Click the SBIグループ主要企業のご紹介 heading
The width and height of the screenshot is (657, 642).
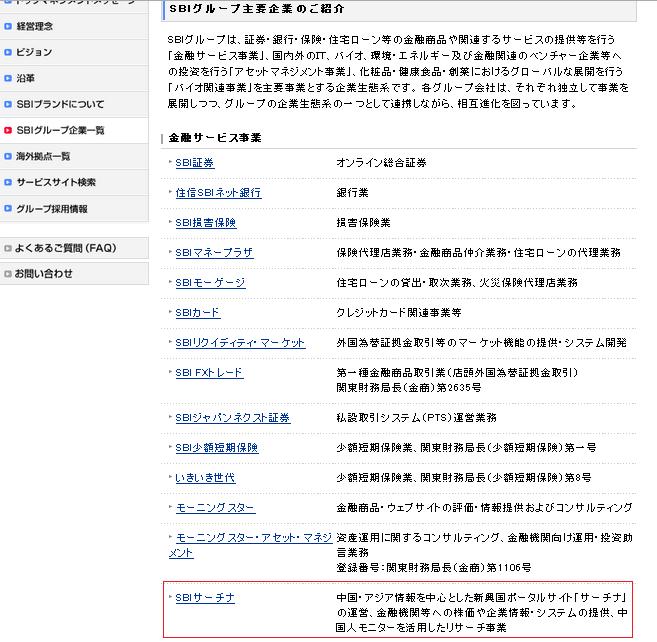point(256,9)
